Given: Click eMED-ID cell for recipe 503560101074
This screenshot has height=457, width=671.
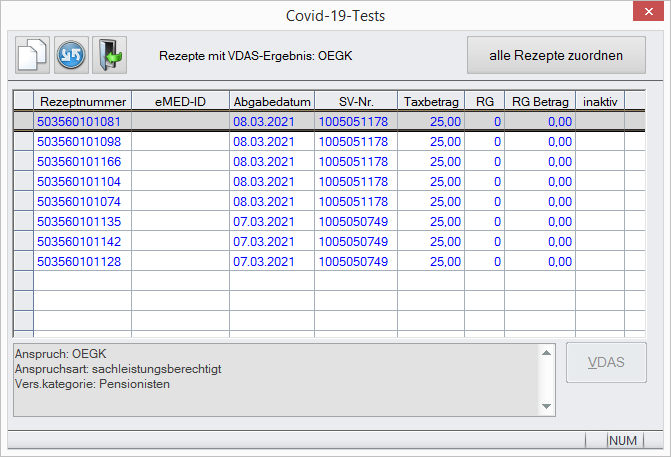Looking at the screenshot, I should pos(180,201).
